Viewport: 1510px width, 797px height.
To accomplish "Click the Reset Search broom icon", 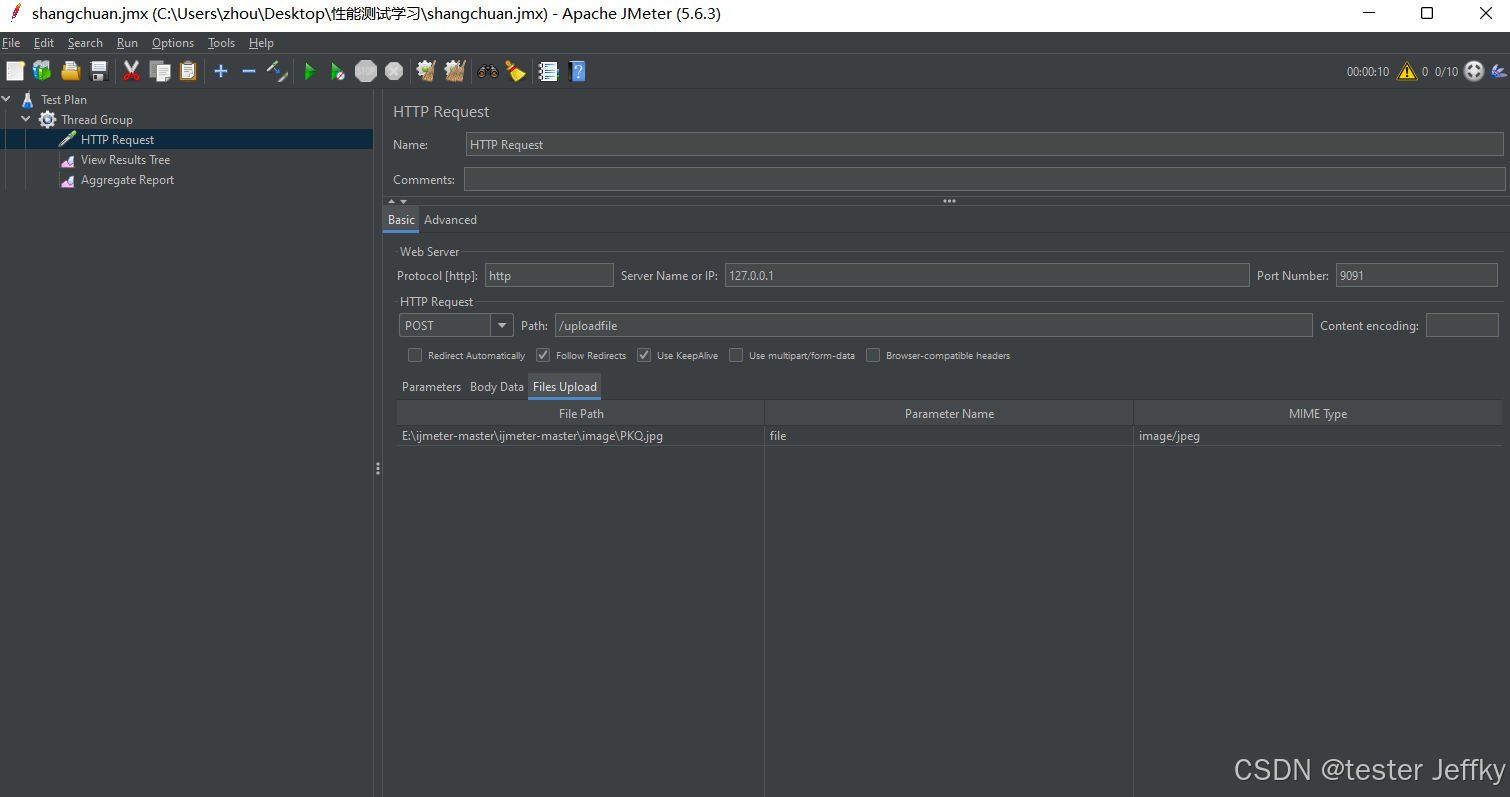I will click(x=515, y=71).
